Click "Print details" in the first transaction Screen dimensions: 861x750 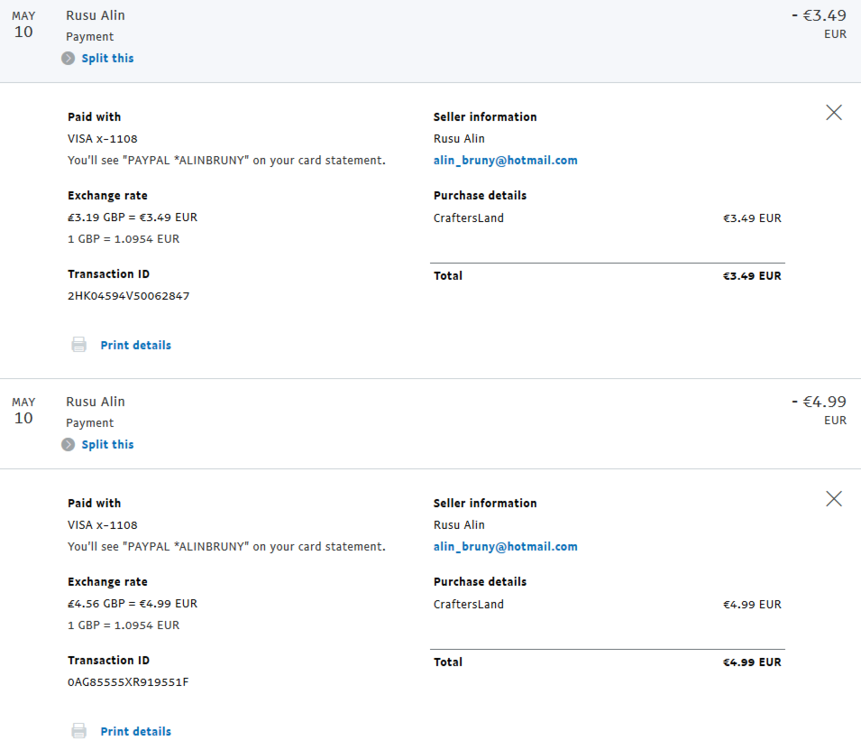tap(135, 344)
